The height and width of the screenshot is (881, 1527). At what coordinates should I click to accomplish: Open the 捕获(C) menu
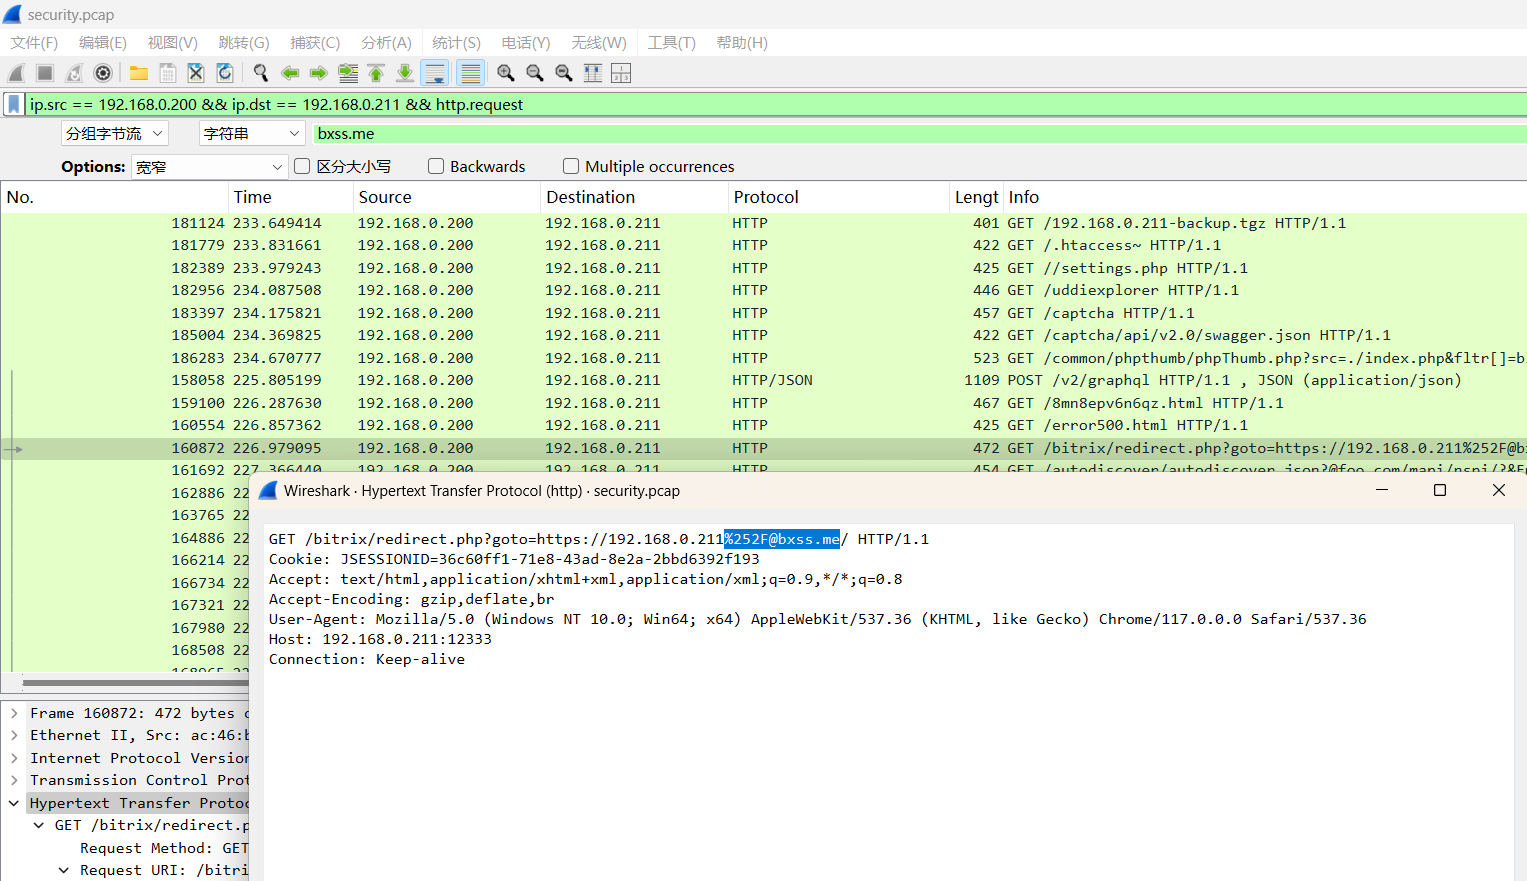click(x=315, y=42)
